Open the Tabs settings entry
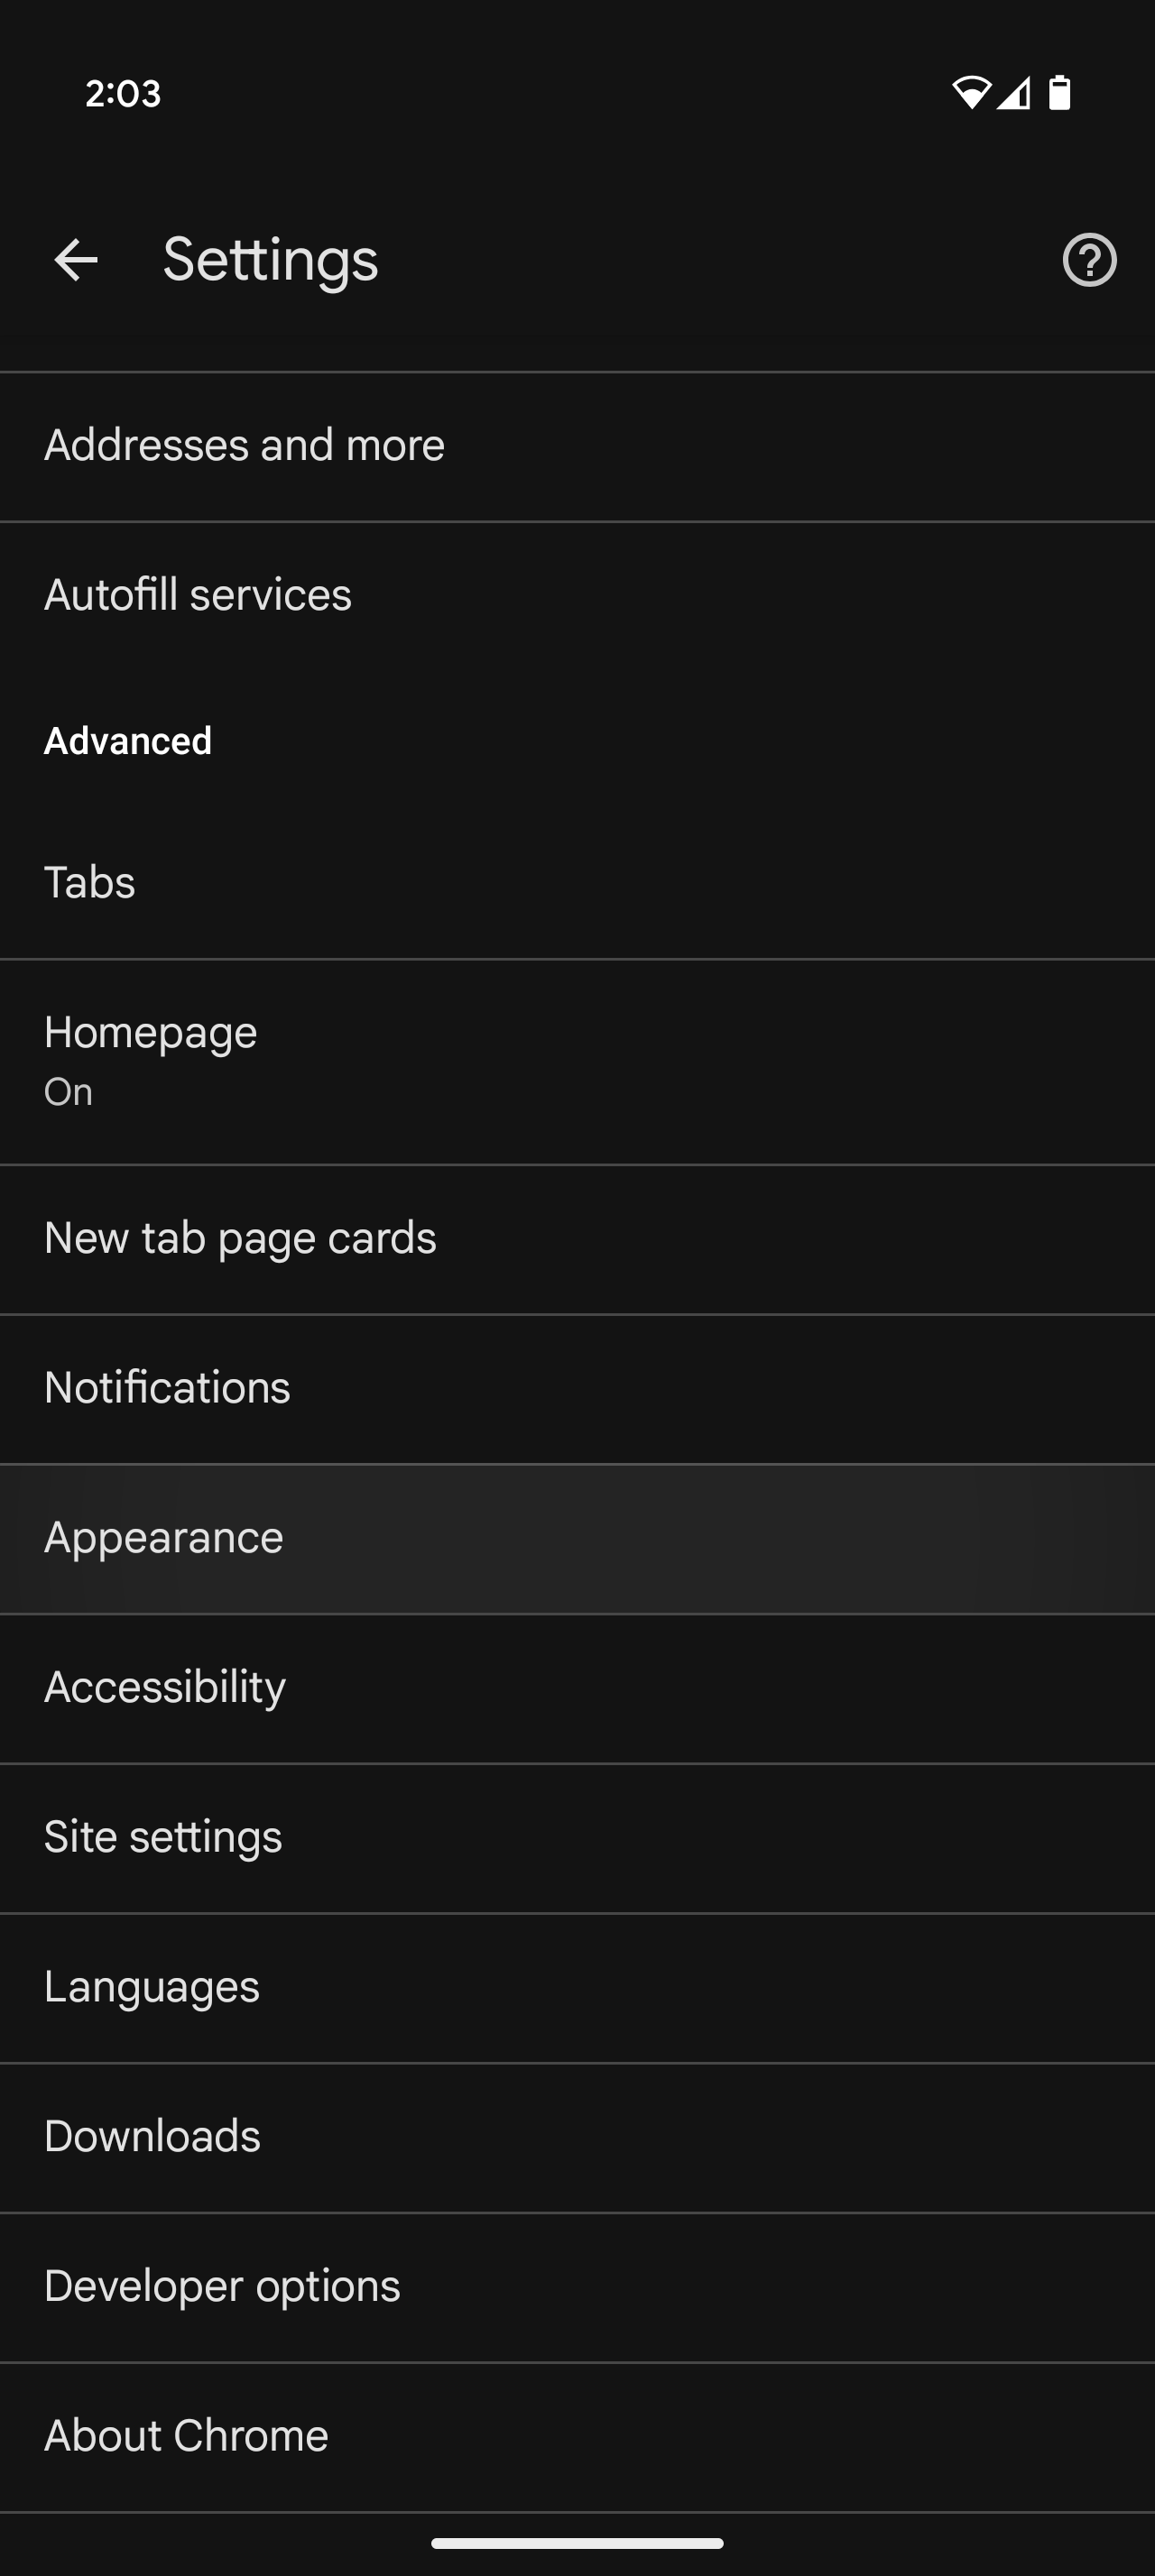Screen dimensions: 1155x2576 coord(577,881)
